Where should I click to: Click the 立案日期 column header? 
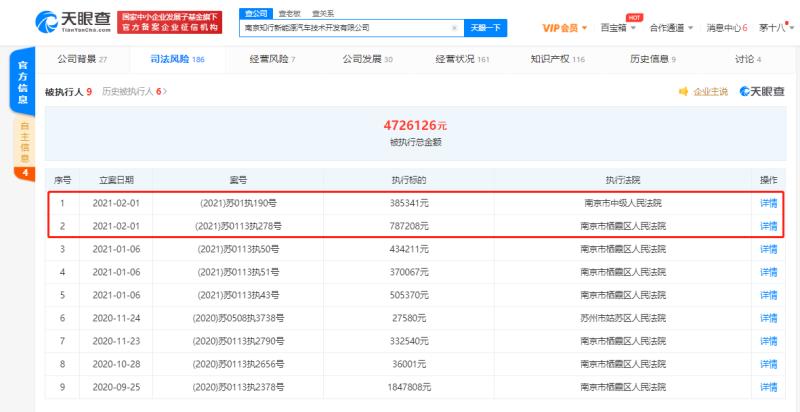116,180
